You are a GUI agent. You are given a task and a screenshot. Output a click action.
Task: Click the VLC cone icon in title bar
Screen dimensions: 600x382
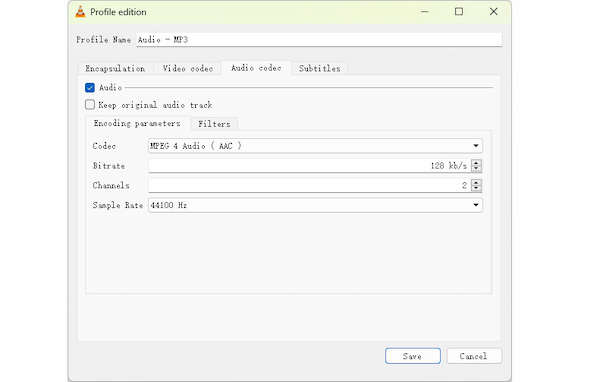[x=80, y=12]
